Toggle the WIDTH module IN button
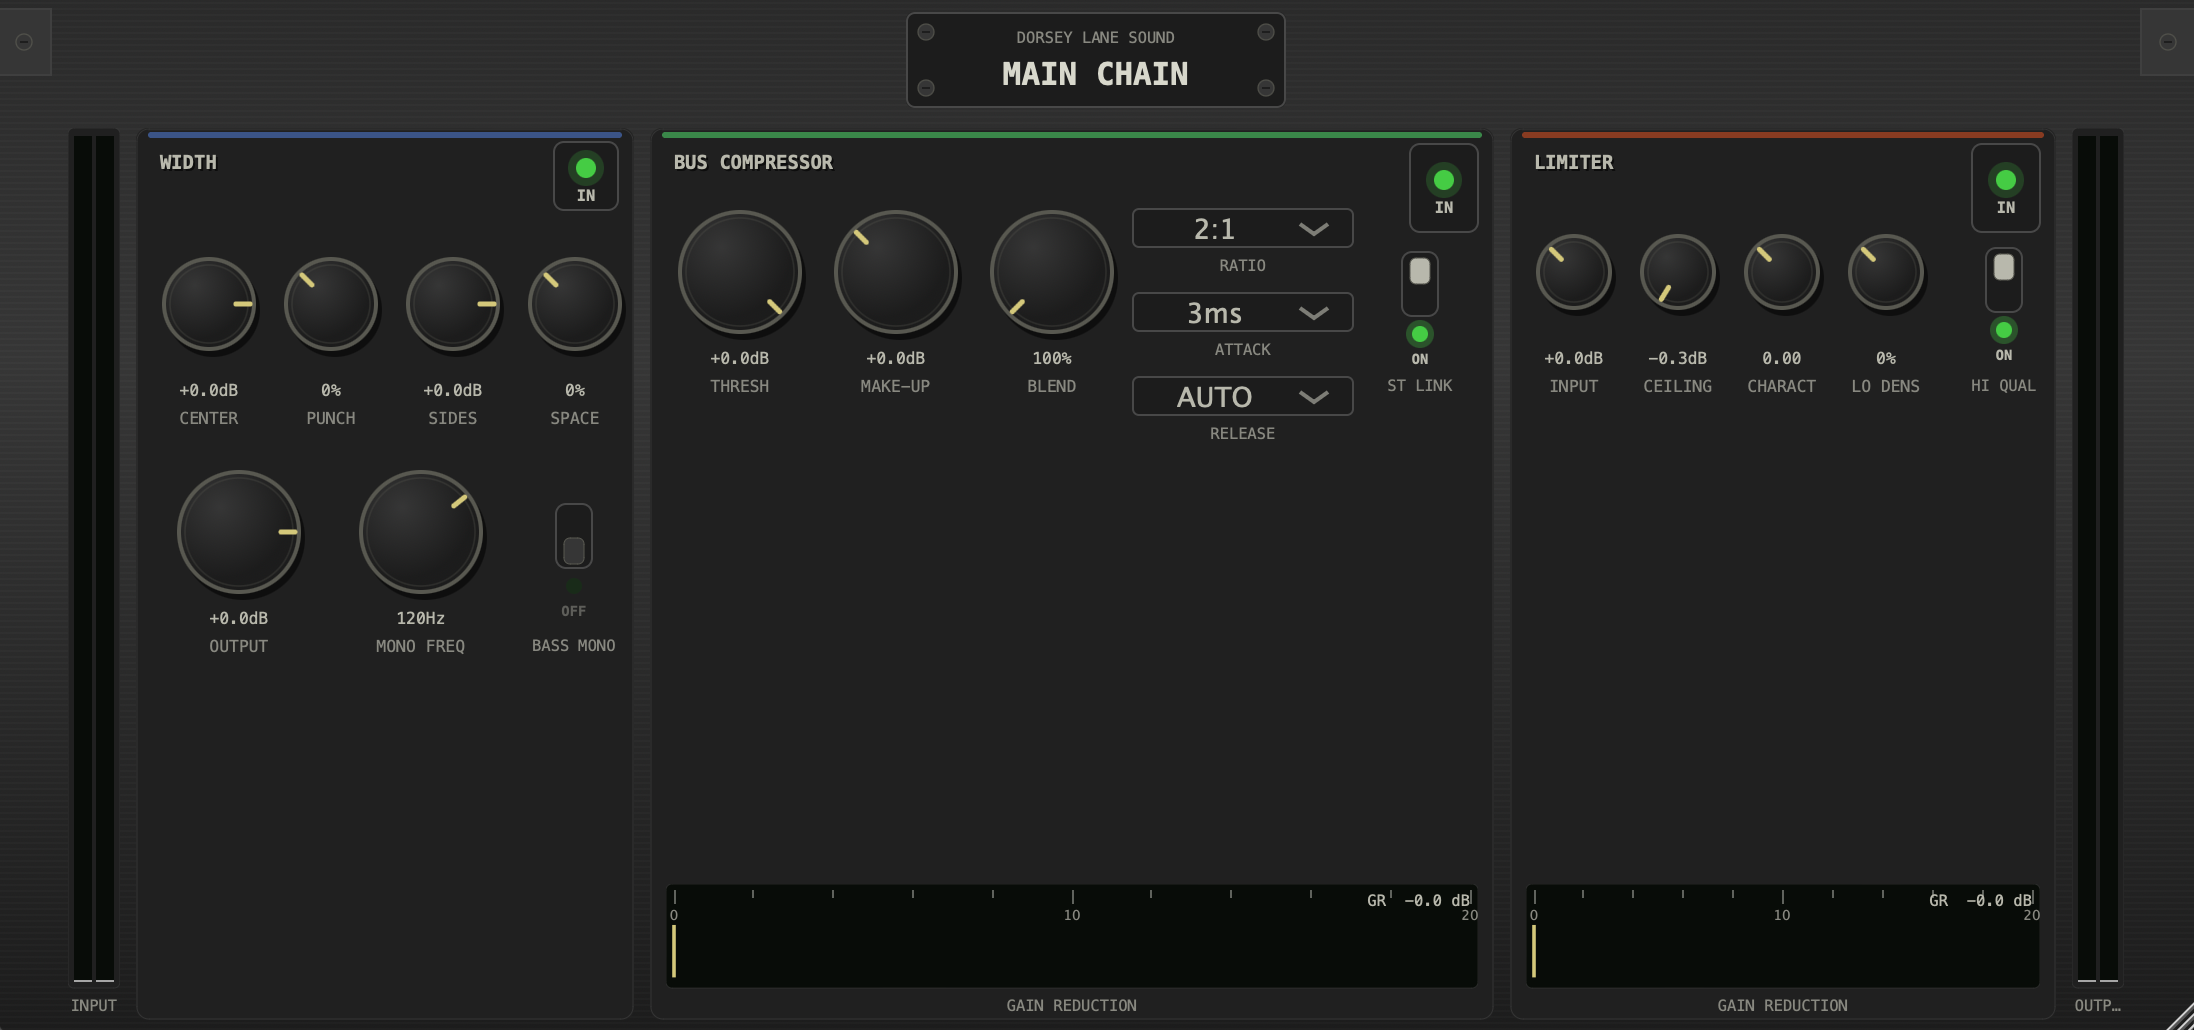Image resolution: width=2194 pixels, height=1030 pixels. [586, 177]
